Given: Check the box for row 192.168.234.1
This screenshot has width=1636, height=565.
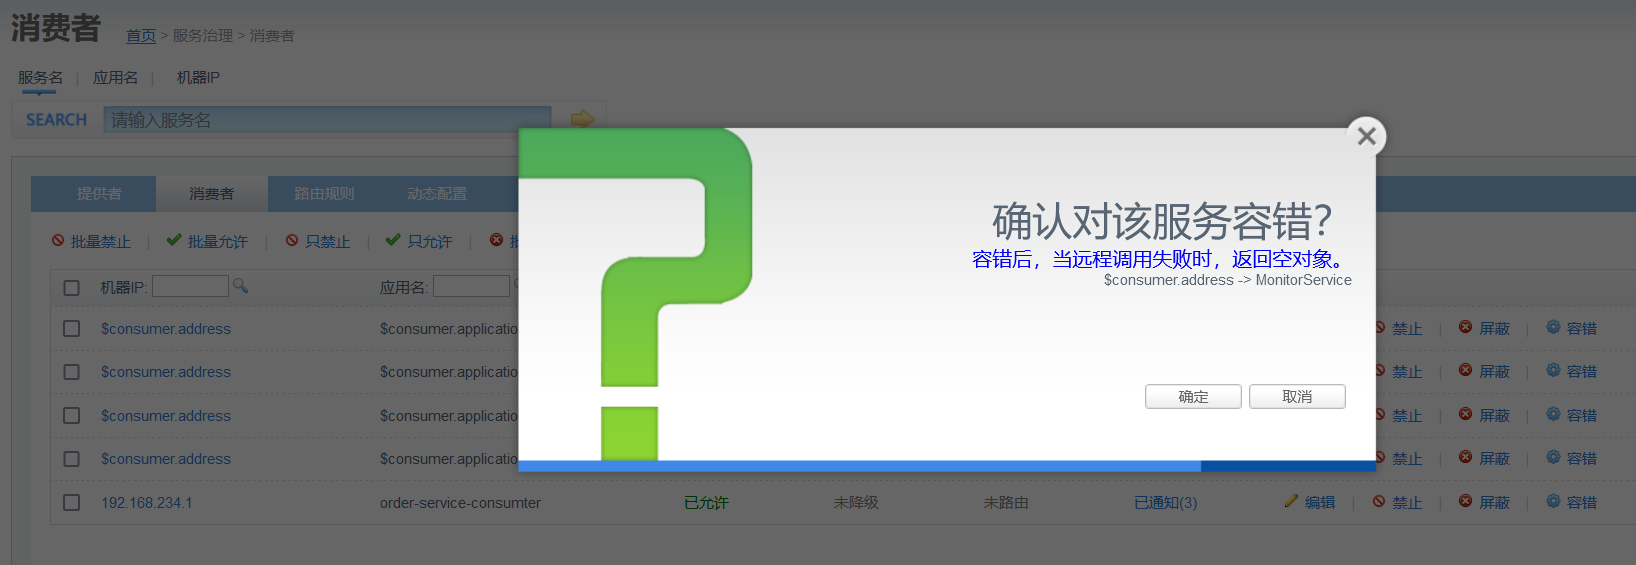Looking at the screenshot, I should tap(72, 503).
